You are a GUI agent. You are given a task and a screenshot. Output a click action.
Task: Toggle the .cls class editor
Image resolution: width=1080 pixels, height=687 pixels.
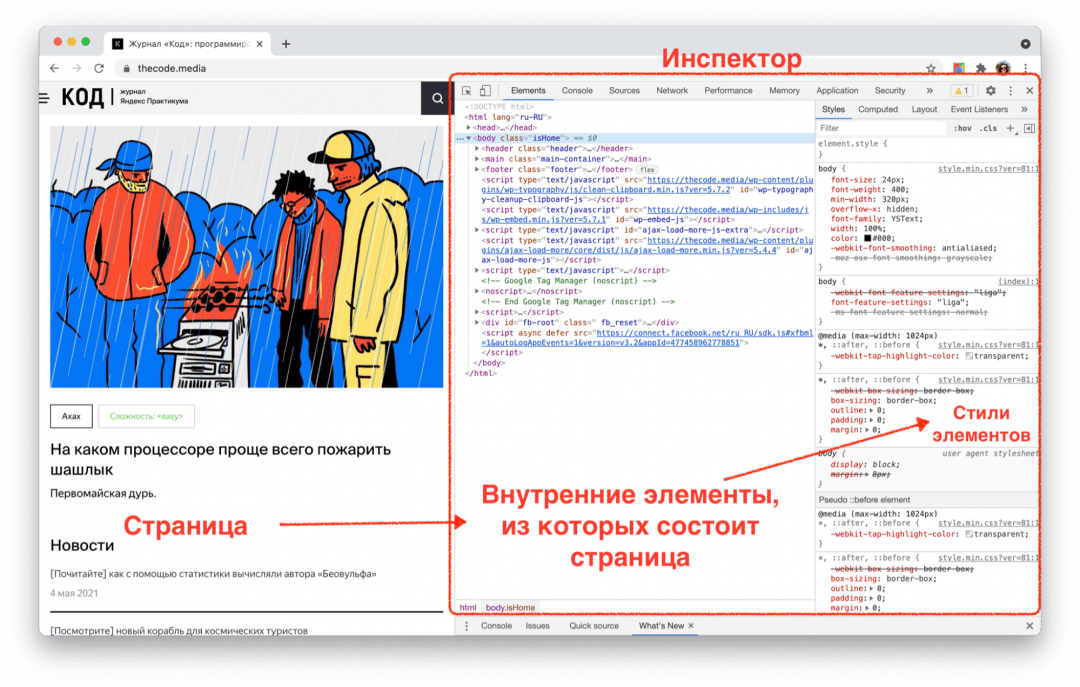click(988, 128)
